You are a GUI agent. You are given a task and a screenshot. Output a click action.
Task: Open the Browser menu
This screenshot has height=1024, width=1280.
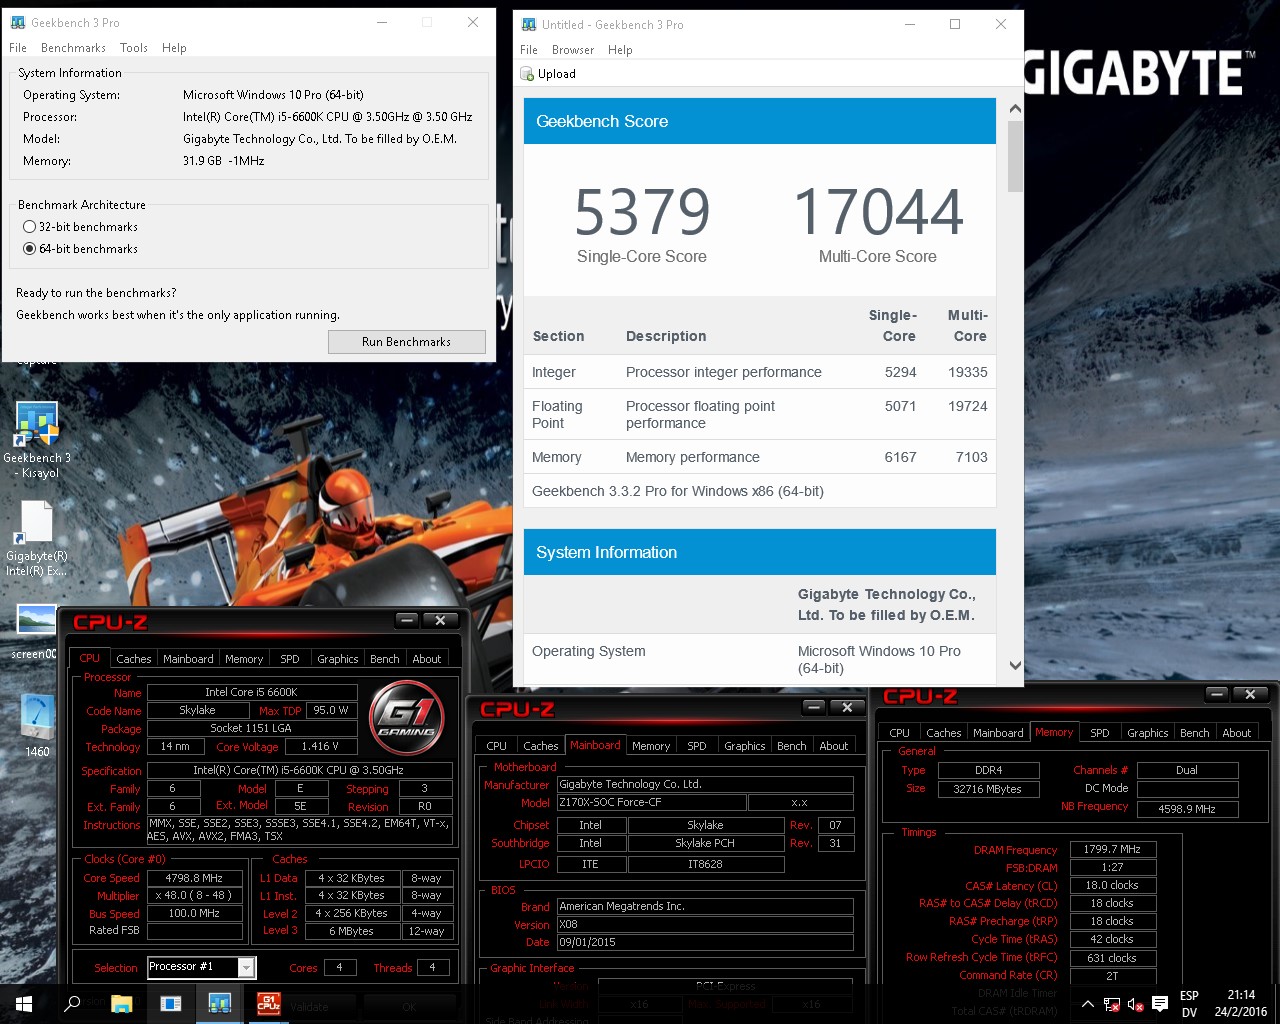pyautogui.click(x=573, y=50)
